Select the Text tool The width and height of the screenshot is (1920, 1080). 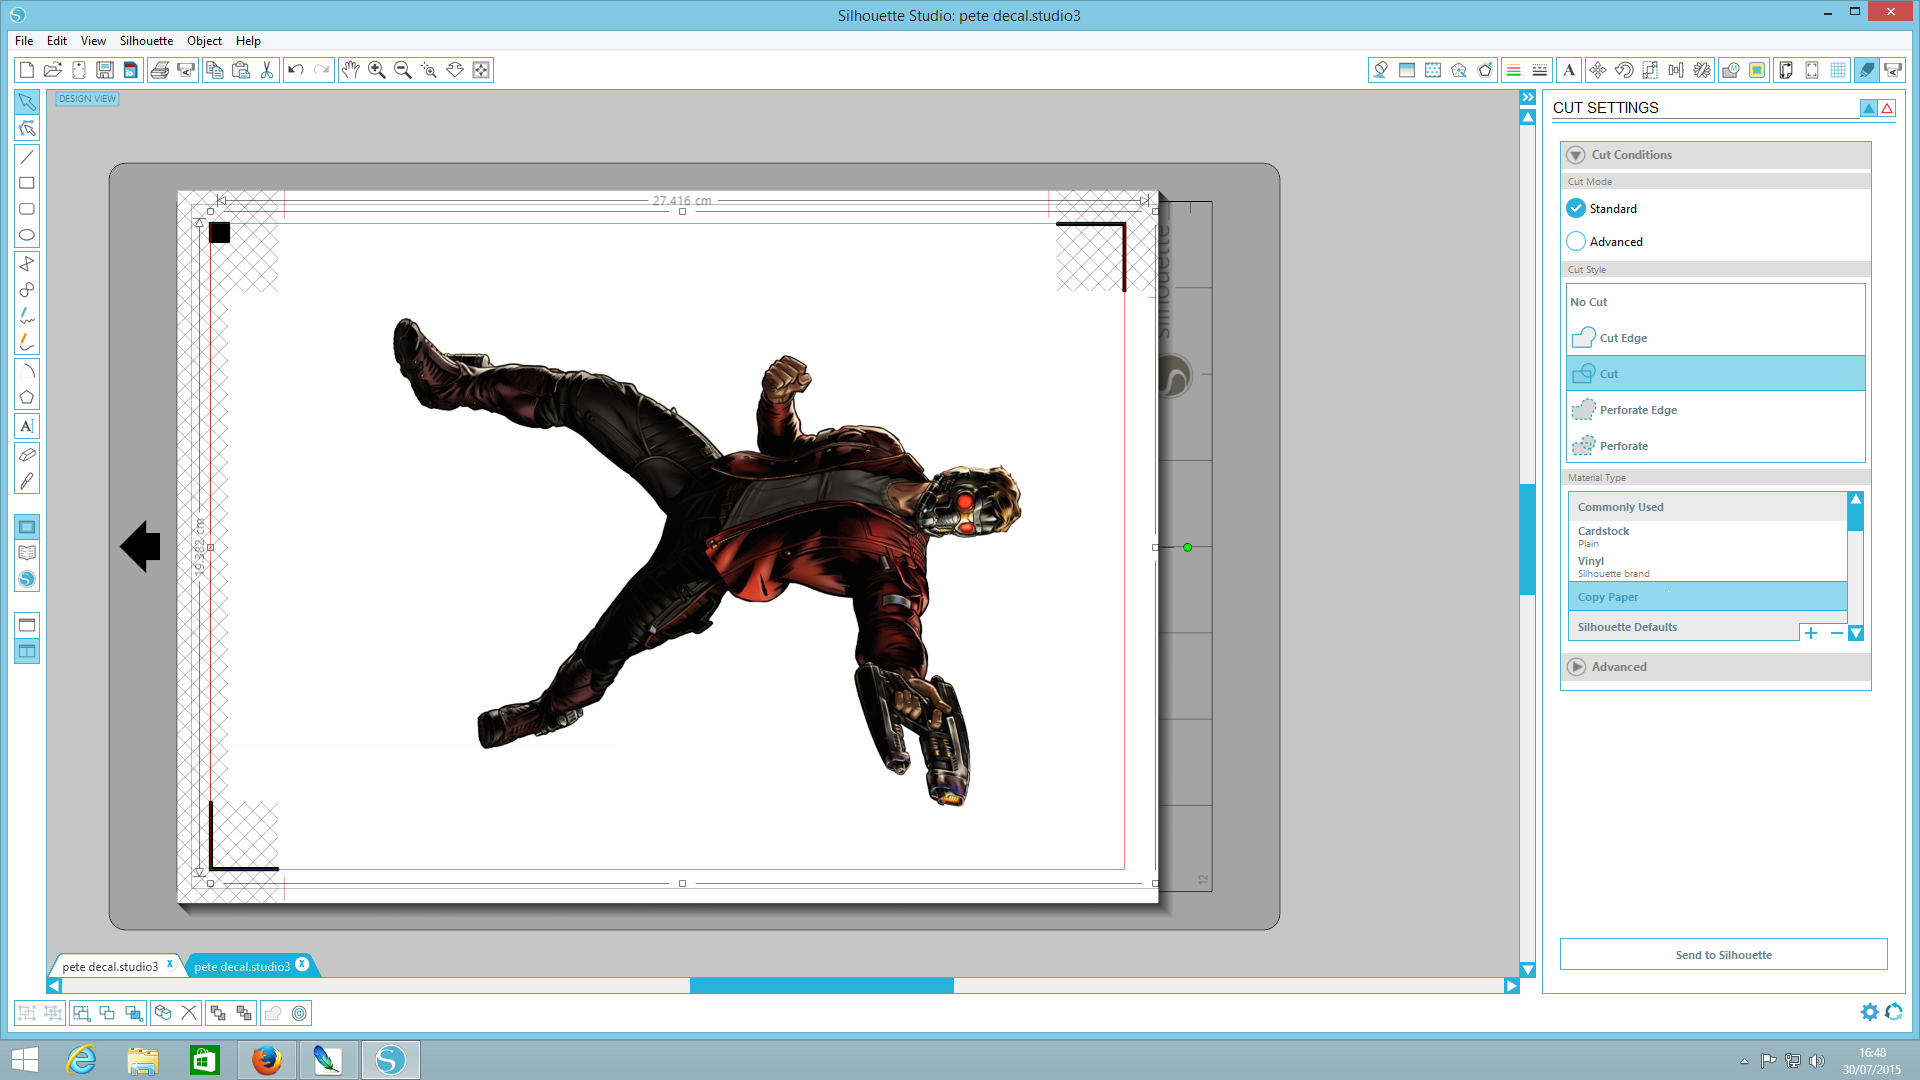point(27,426)
